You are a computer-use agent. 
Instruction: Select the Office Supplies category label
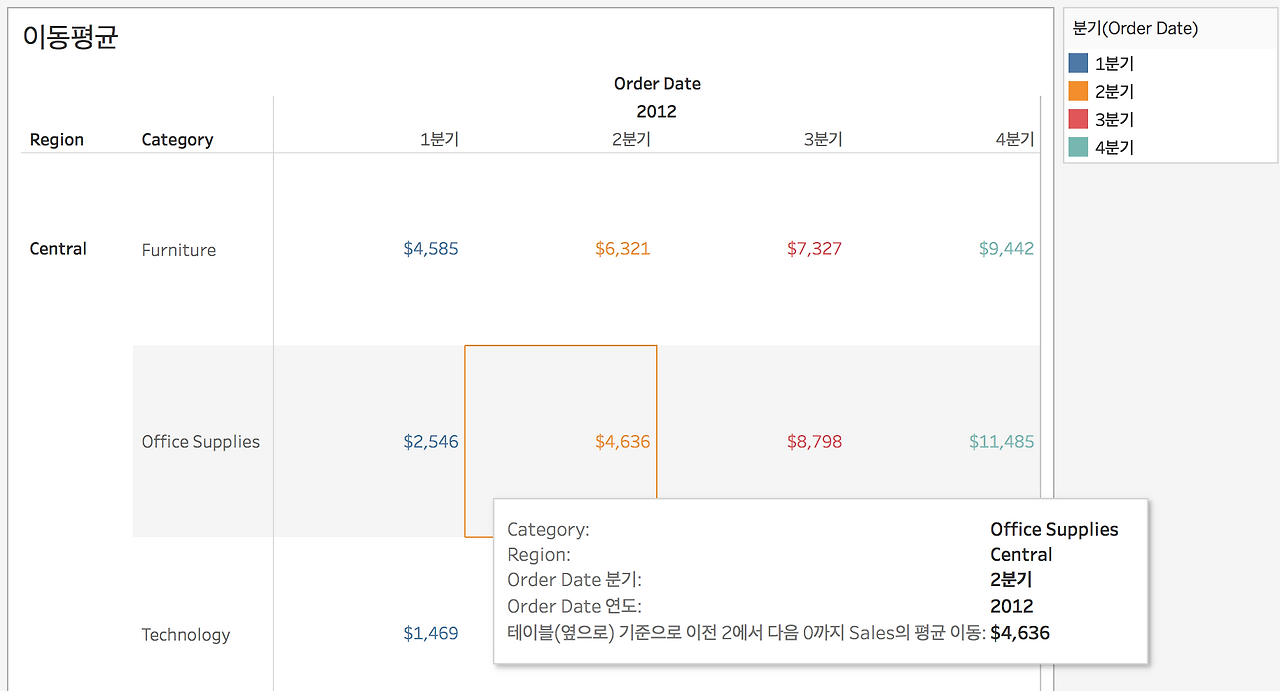[200, 442]
